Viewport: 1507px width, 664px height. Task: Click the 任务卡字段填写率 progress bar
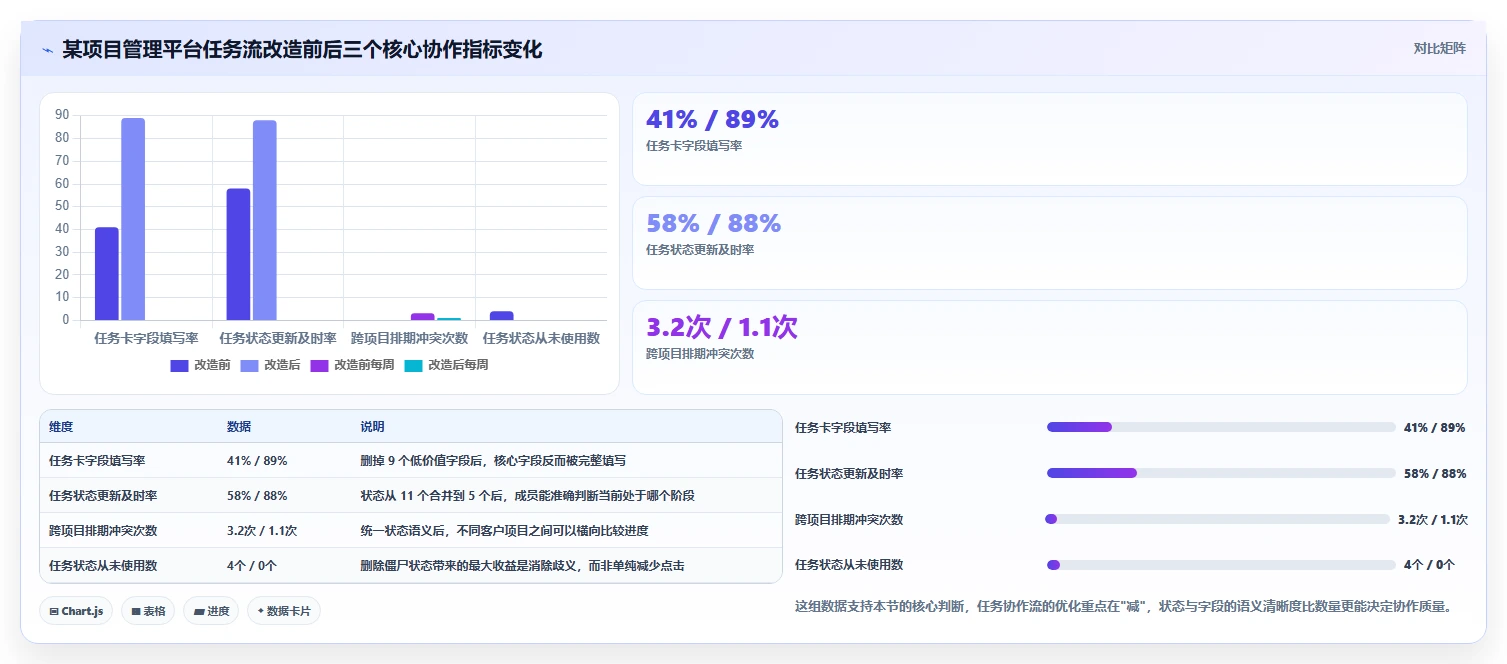coord(1221,427)
